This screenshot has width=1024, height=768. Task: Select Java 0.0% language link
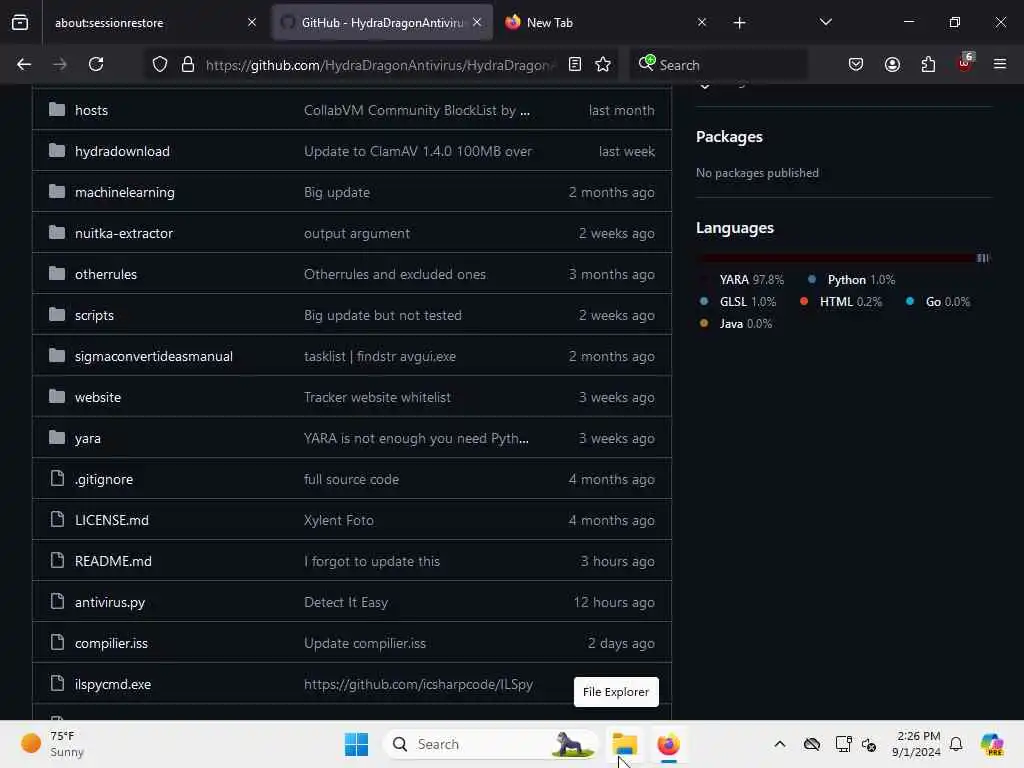click(x=736, y=324)
